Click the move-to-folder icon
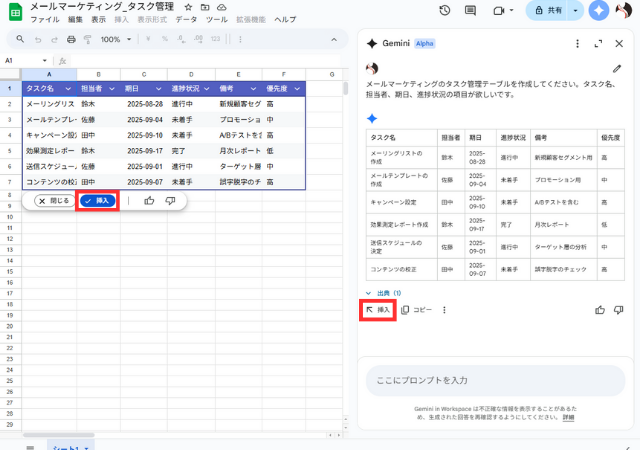Viewport: 640px width, 450px height. 205,7
